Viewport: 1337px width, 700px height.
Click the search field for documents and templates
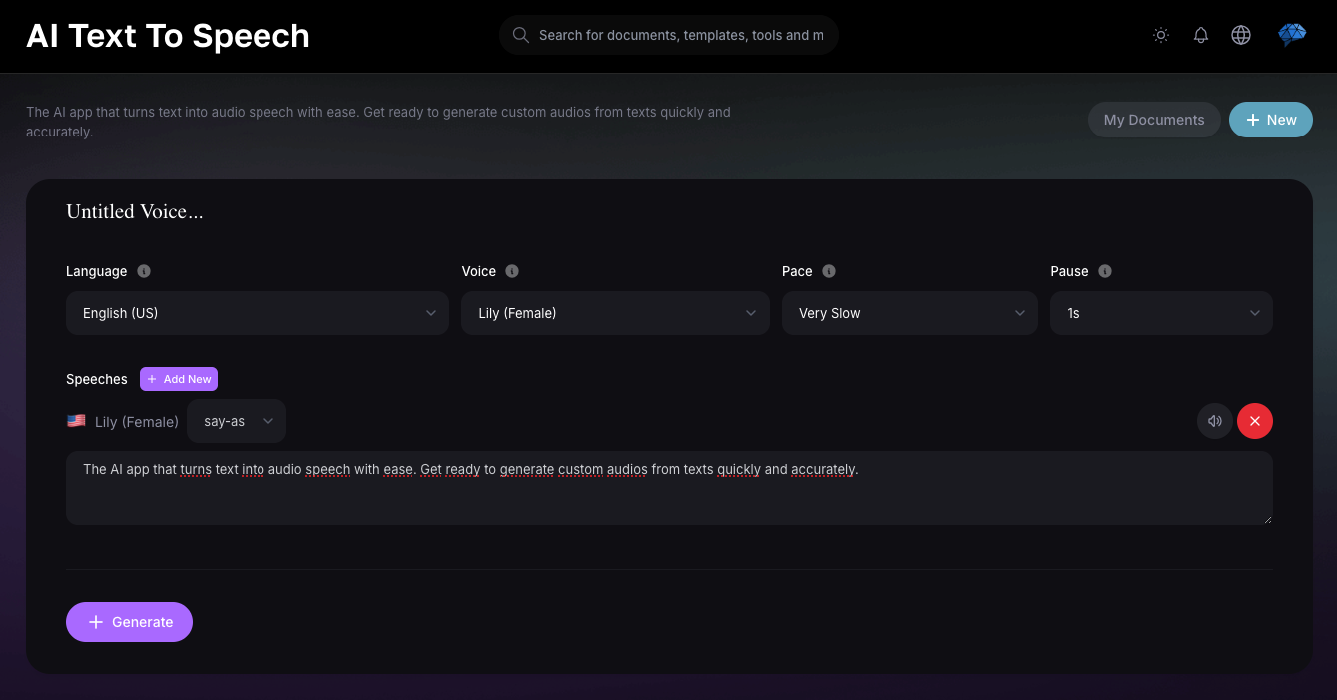point(668,35)
